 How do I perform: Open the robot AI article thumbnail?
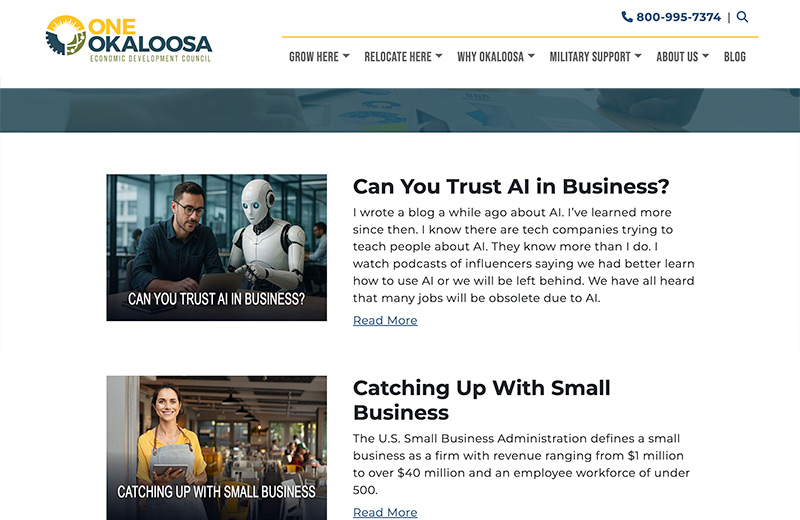coord(216,247)
